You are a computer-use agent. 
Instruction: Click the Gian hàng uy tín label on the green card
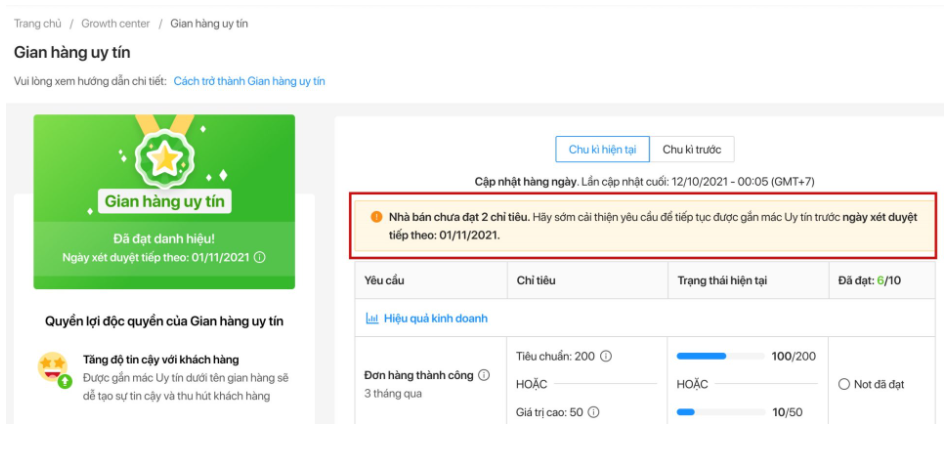point(164,202)
